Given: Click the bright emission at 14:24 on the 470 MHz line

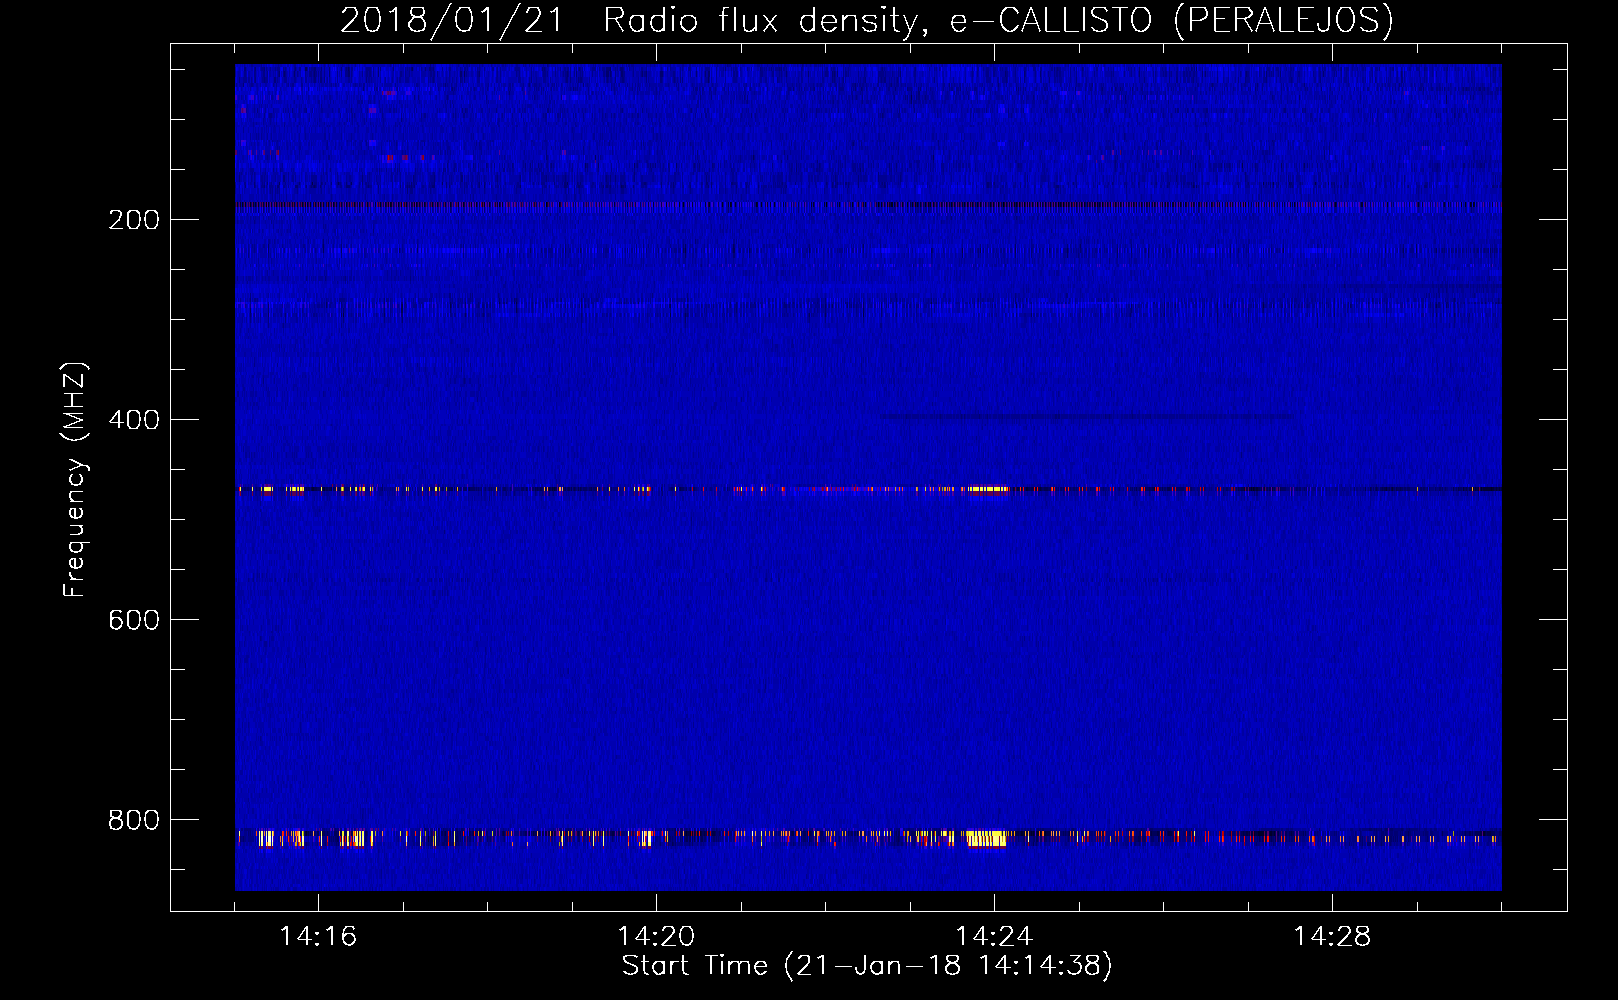Looking at the screenshot, I should pyautogui.click(x=985, y=489).
